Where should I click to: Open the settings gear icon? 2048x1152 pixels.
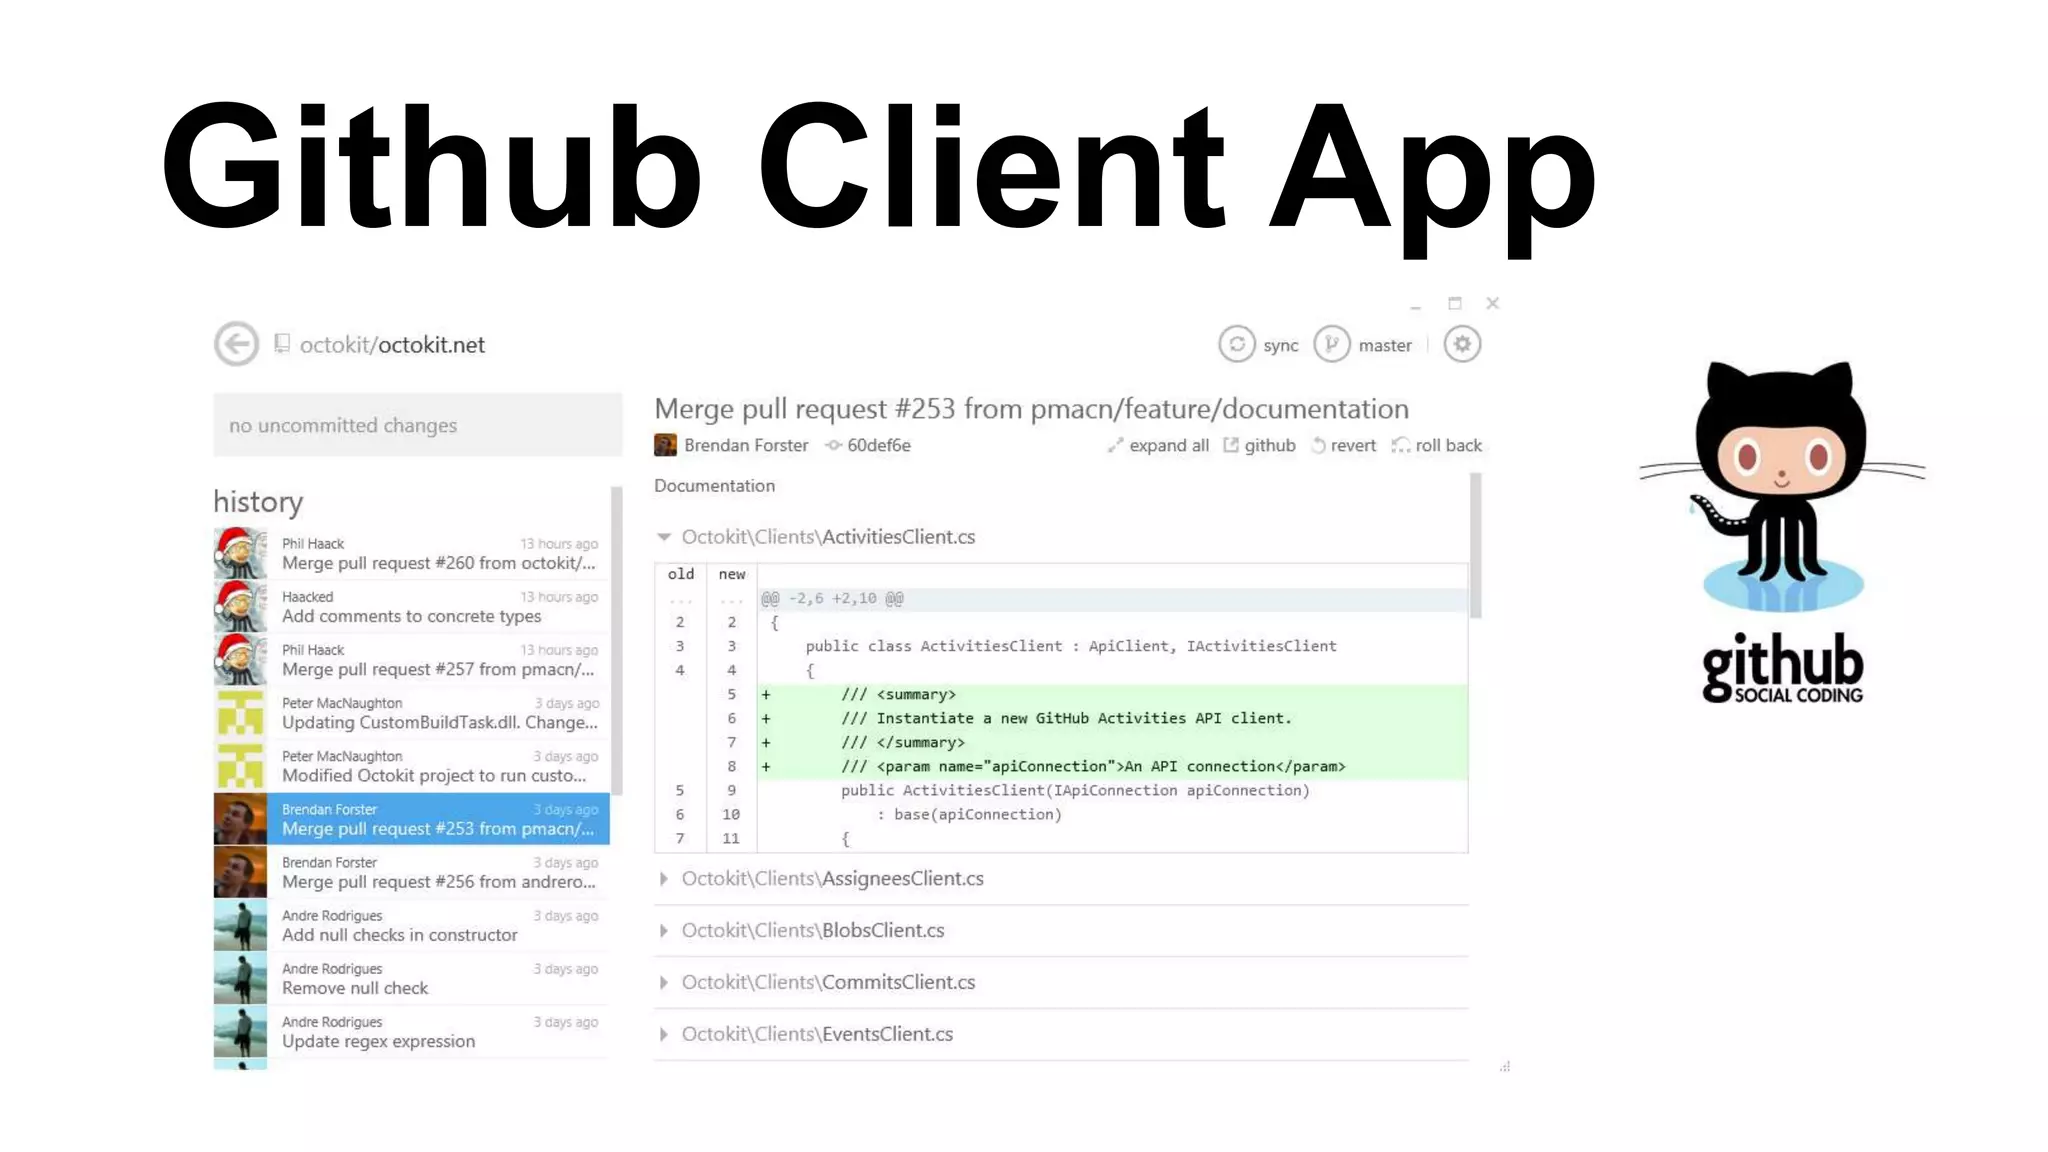coord(1462,345)
